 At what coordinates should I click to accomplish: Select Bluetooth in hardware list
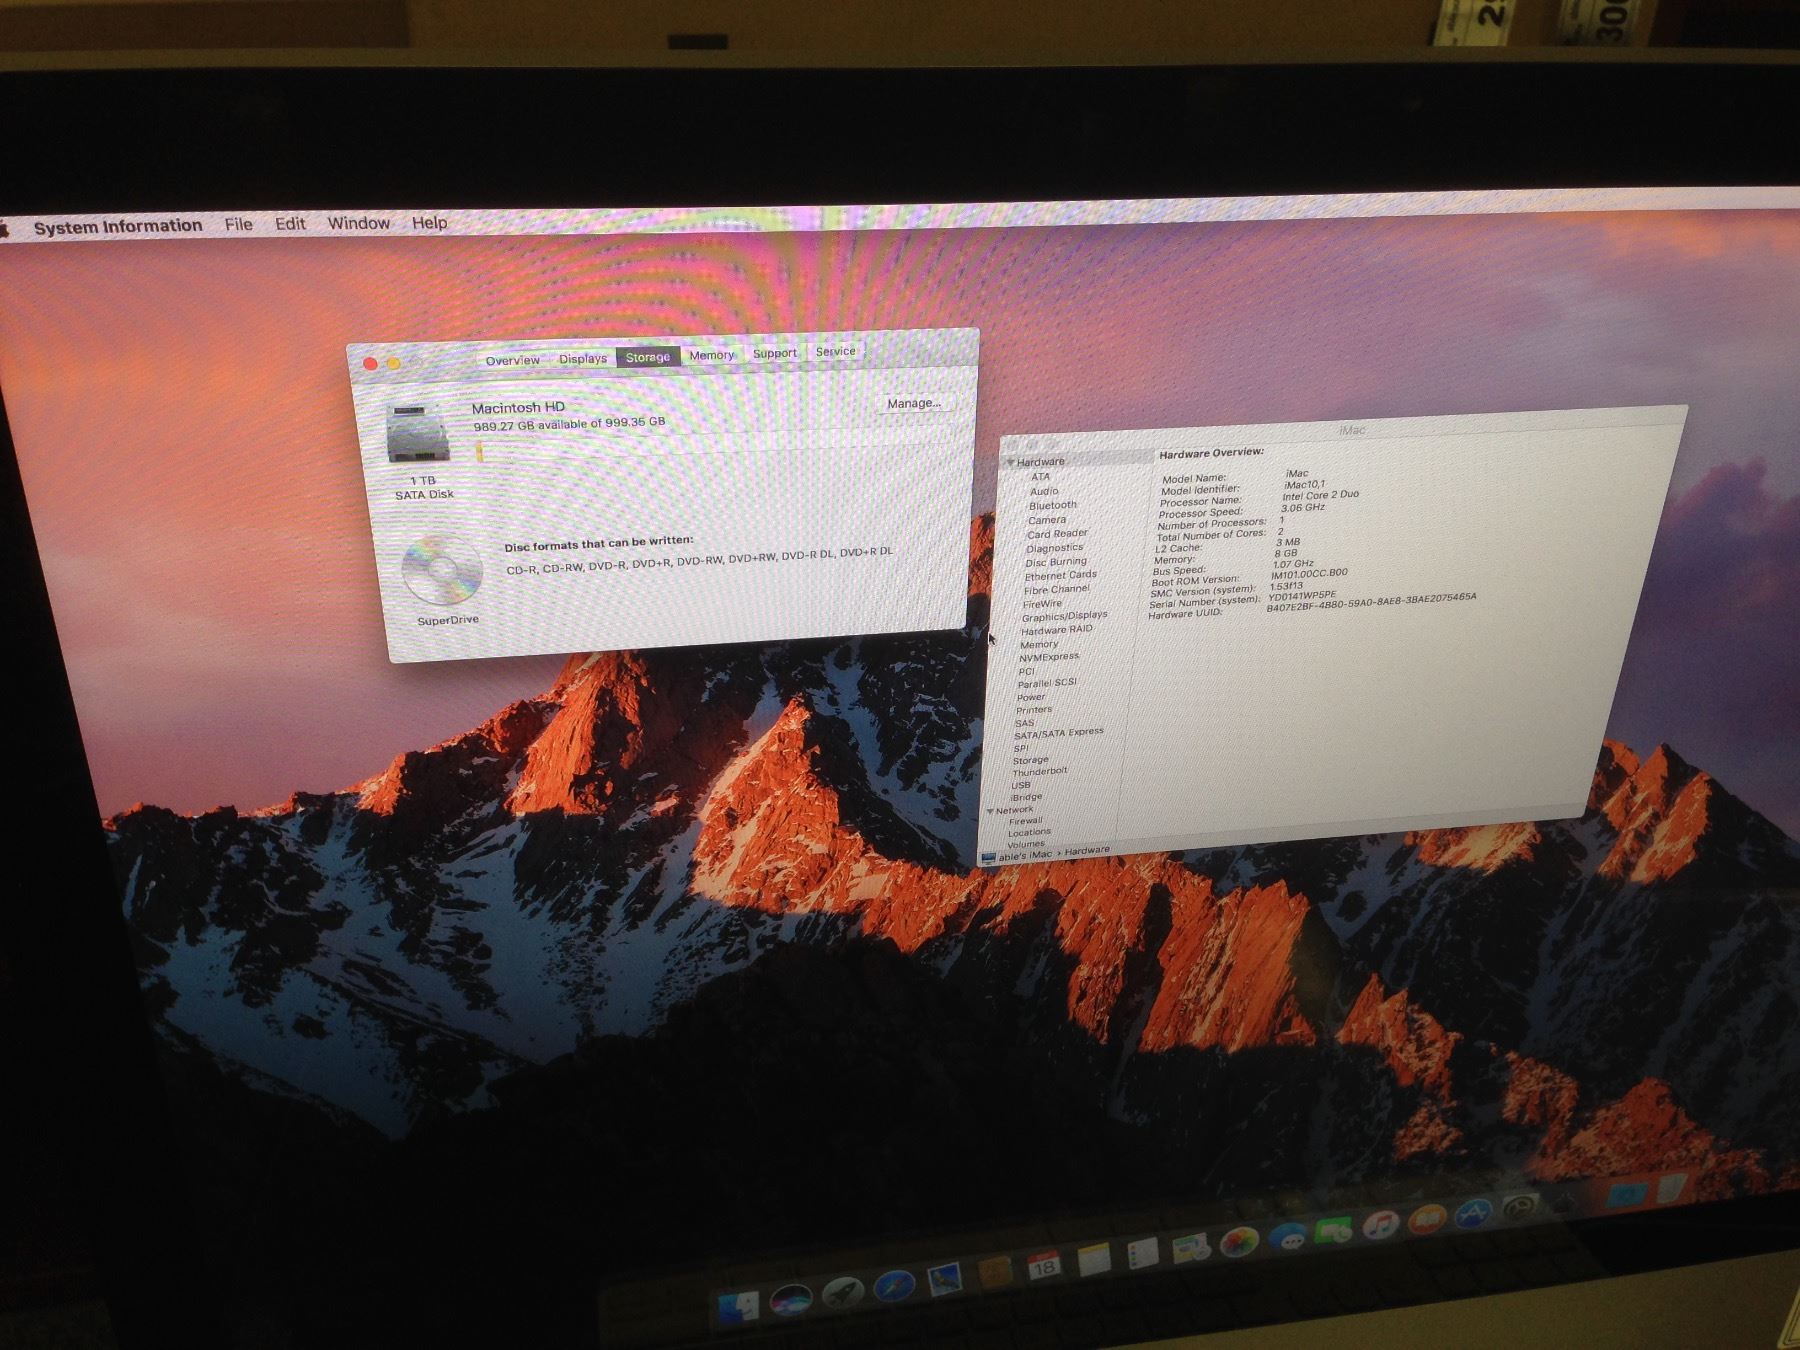[1052, 505]
